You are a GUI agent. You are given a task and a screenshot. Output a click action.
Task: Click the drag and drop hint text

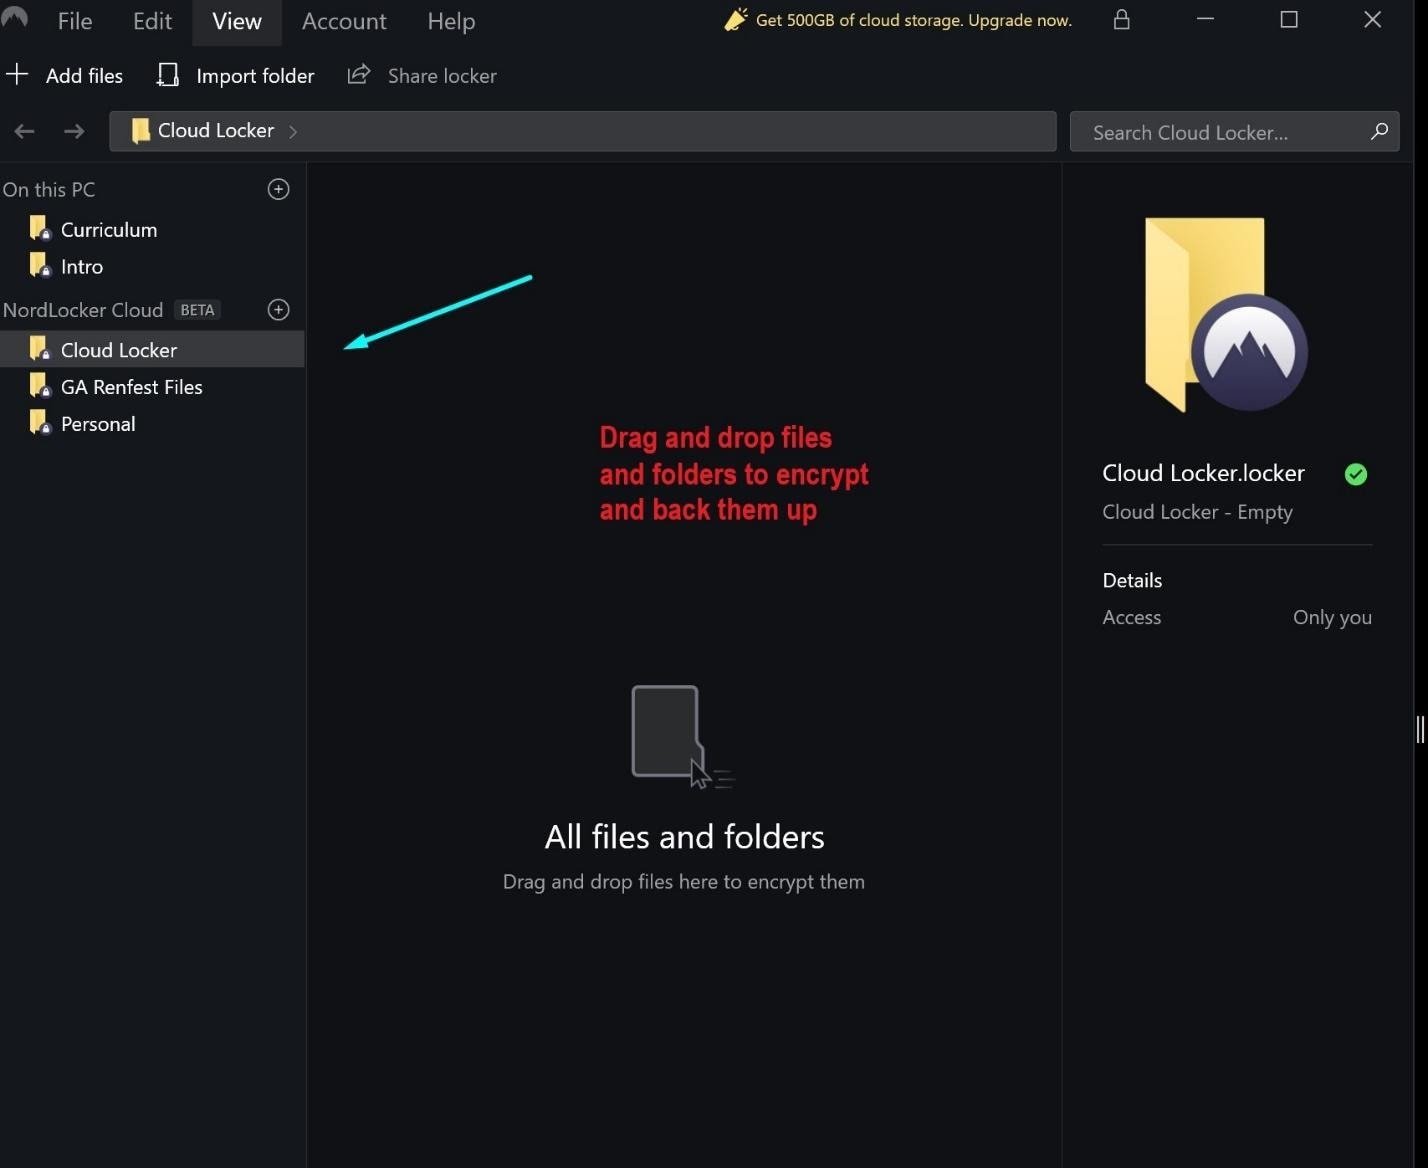click(683, 882)
